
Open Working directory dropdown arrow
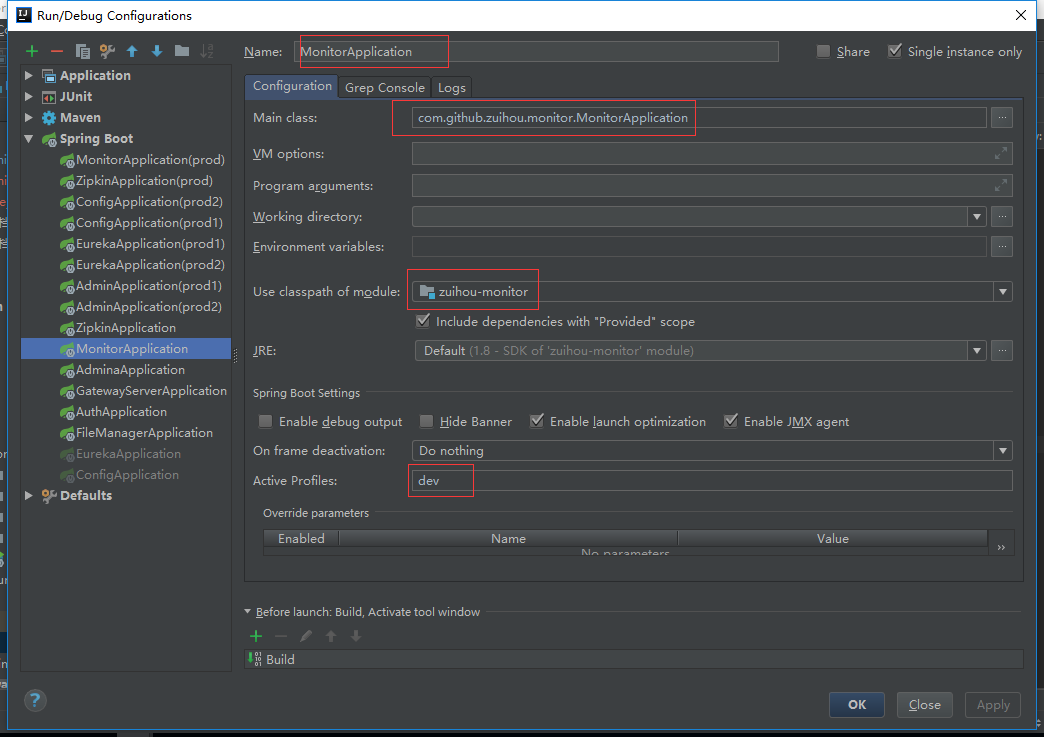pos(977,216)
